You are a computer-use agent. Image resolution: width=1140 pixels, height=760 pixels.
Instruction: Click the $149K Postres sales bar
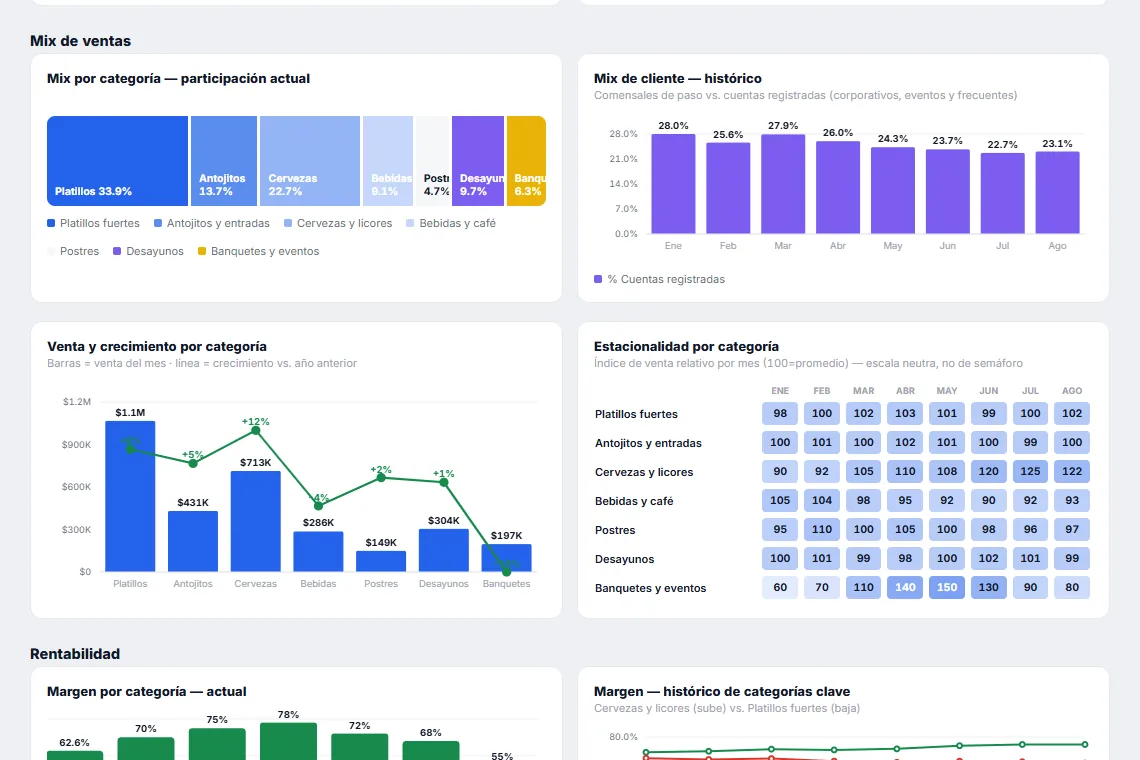381,561
